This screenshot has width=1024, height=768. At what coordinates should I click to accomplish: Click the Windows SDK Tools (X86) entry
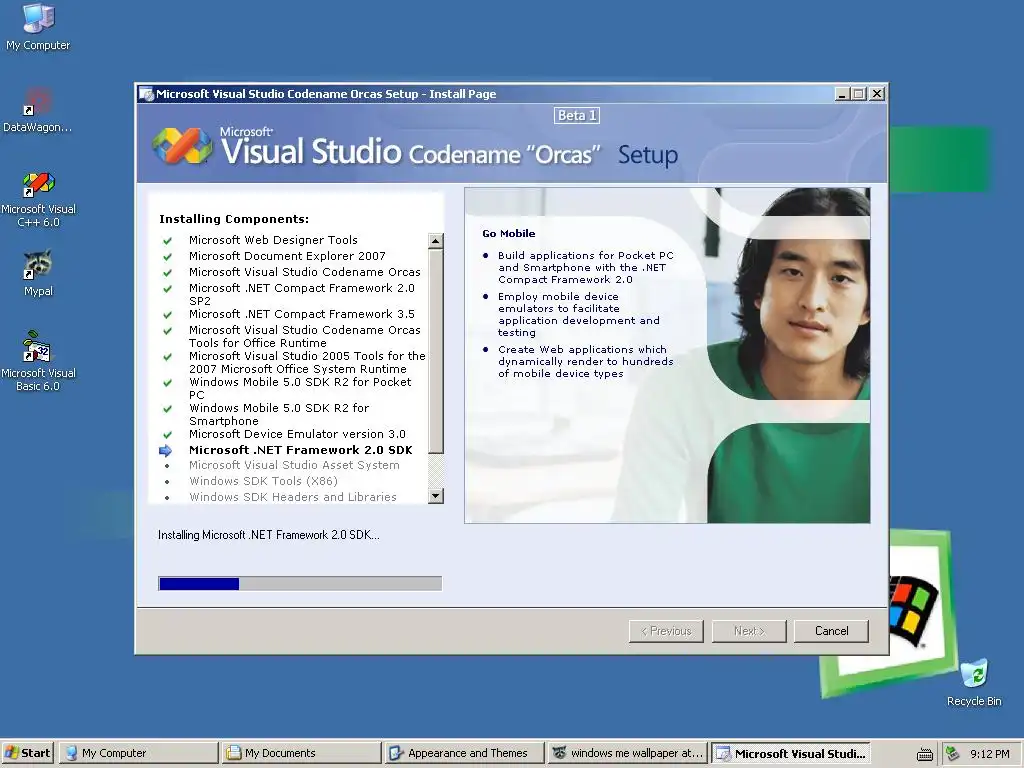pyautogui.click(x=263, y=481)
